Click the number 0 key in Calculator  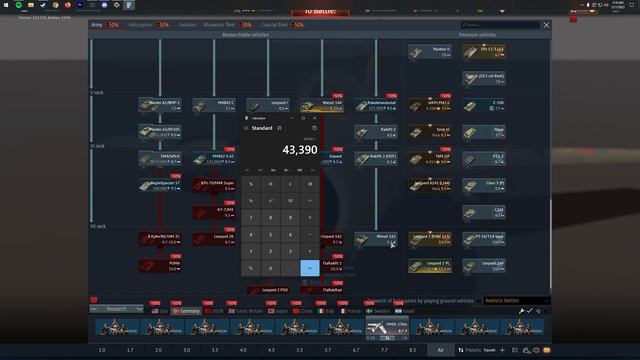tap(271, 268)
